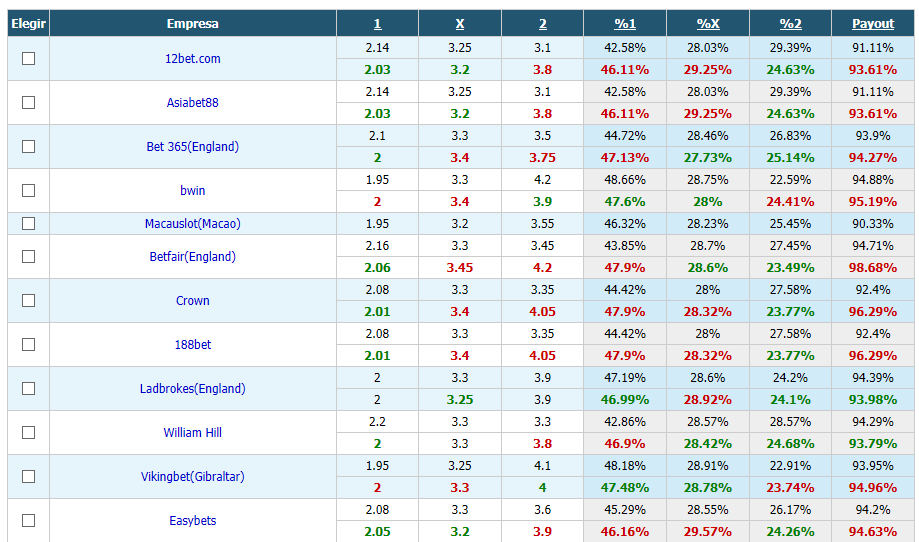Image resolution: width=919 pixels, height=542 pixels.
Task: Sort by the Payout column header
Action: [x=873, y=24]
